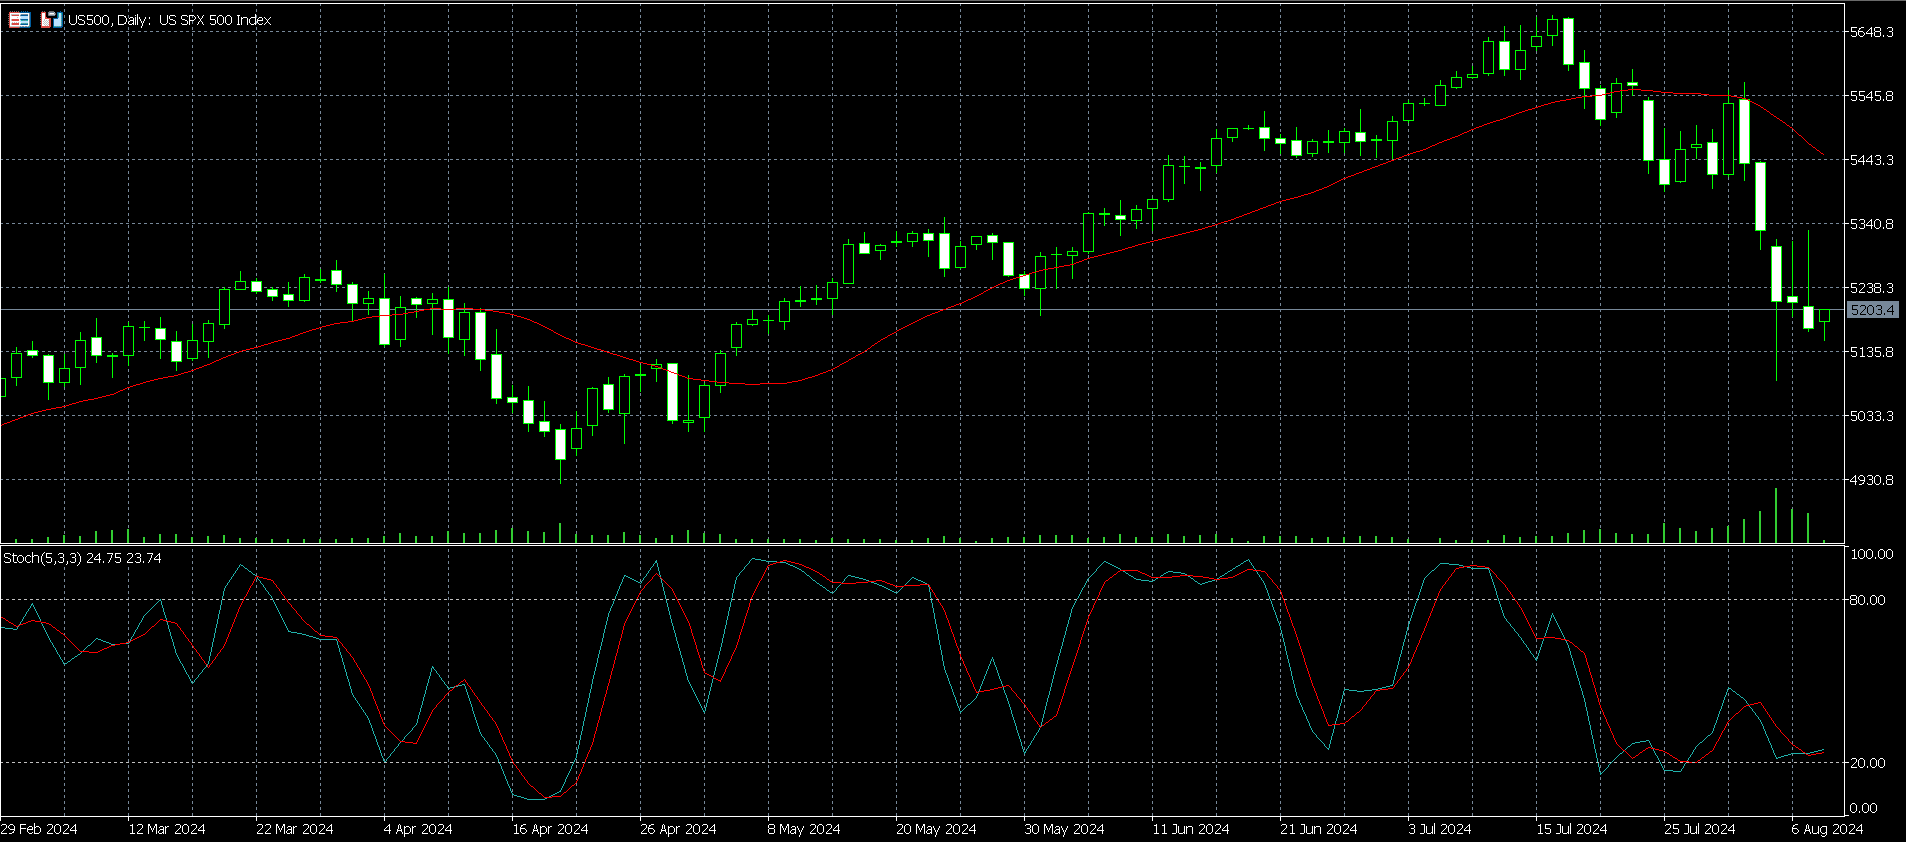This screenshot has width=1906, height=842.
Task: Click the stochastic 80.00 level label
Action: point(1867,600)
